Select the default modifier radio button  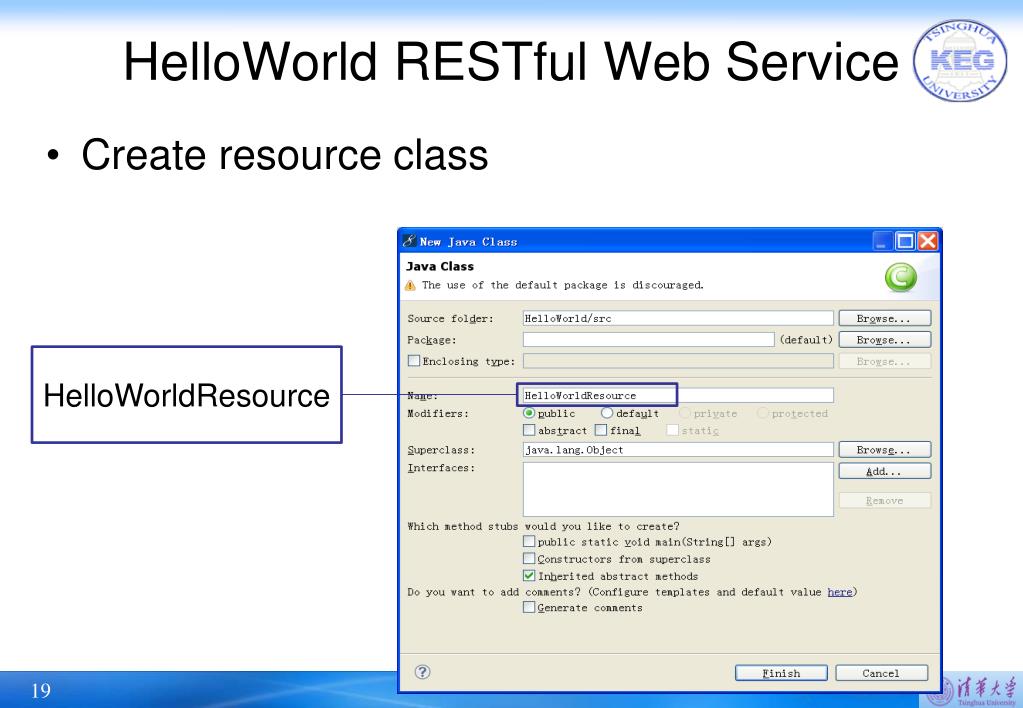point(607,413)
